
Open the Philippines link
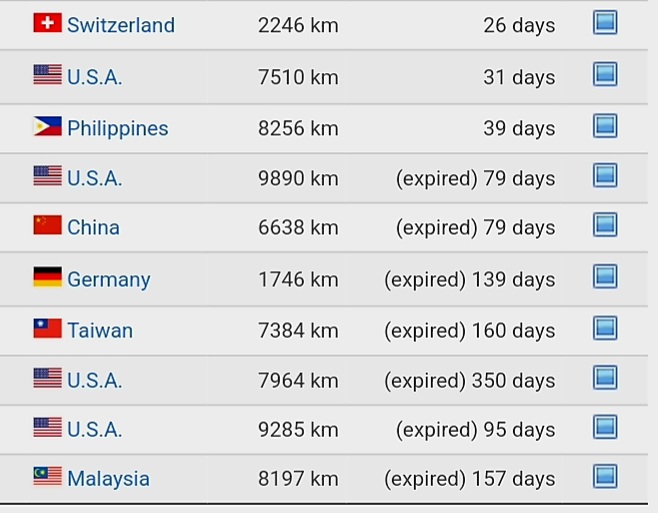point(118,129)
